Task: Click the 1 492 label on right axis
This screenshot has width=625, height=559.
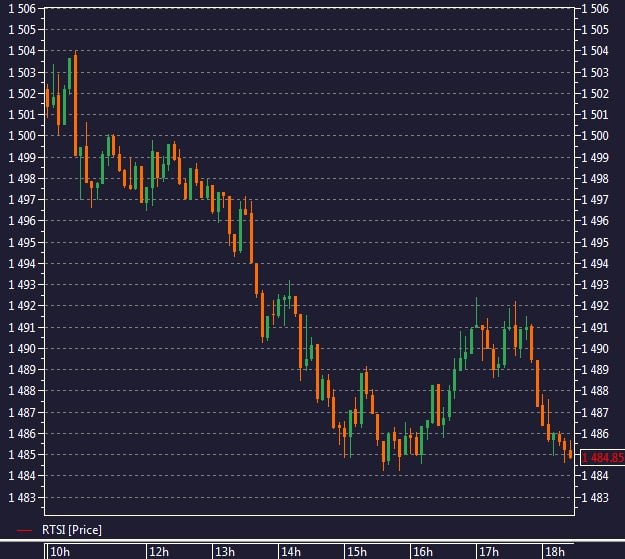Action: (x=595, y=306)
